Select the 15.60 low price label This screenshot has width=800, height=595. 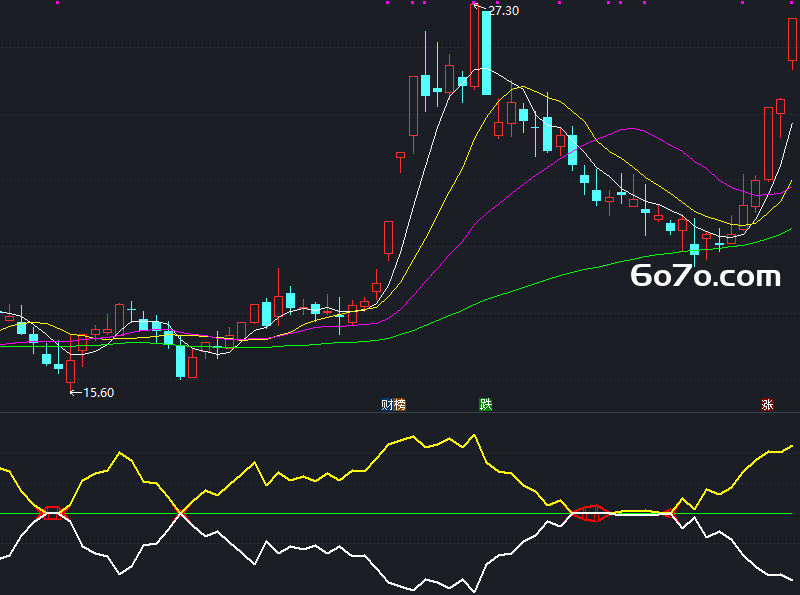pos(98,392)
